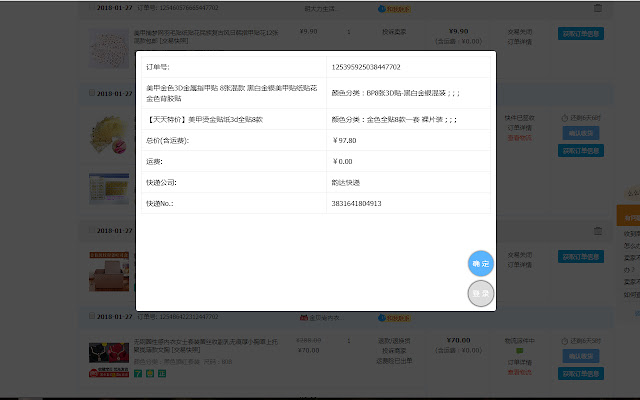
Task: Open shop 鹏大力生活 link
Action: click(x=321, y=9)
